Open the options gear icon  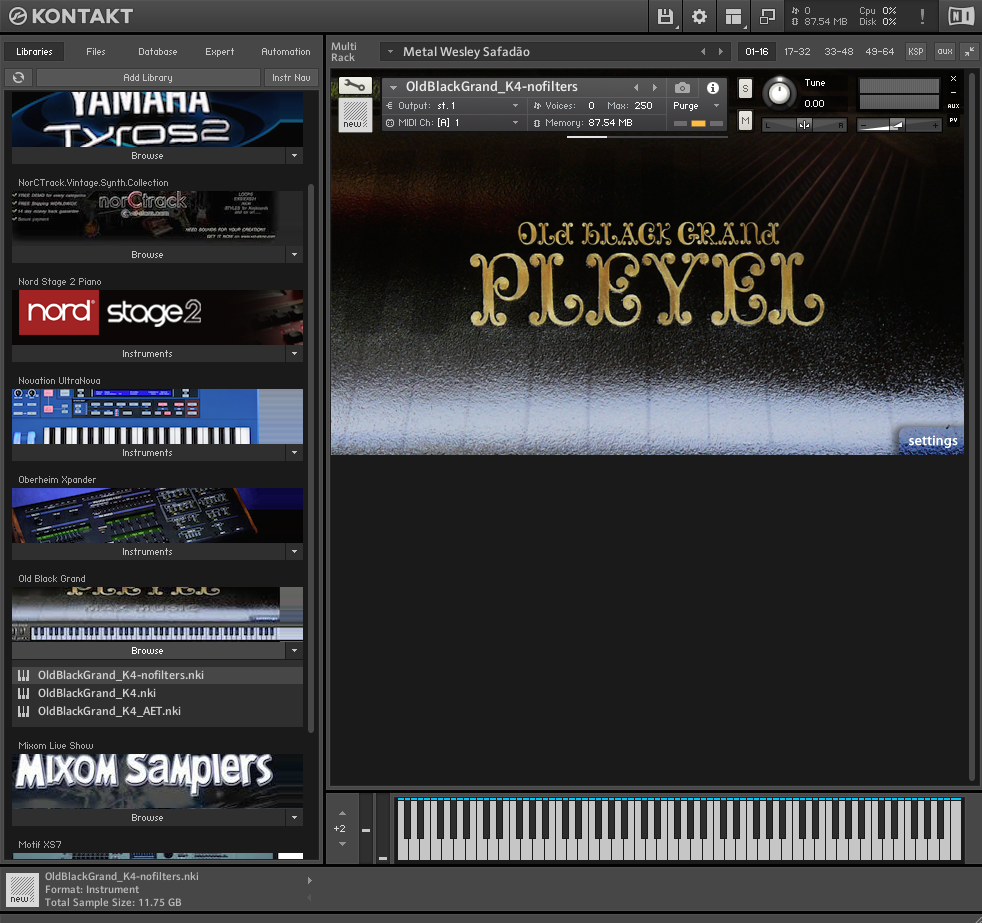coord(699,16)
